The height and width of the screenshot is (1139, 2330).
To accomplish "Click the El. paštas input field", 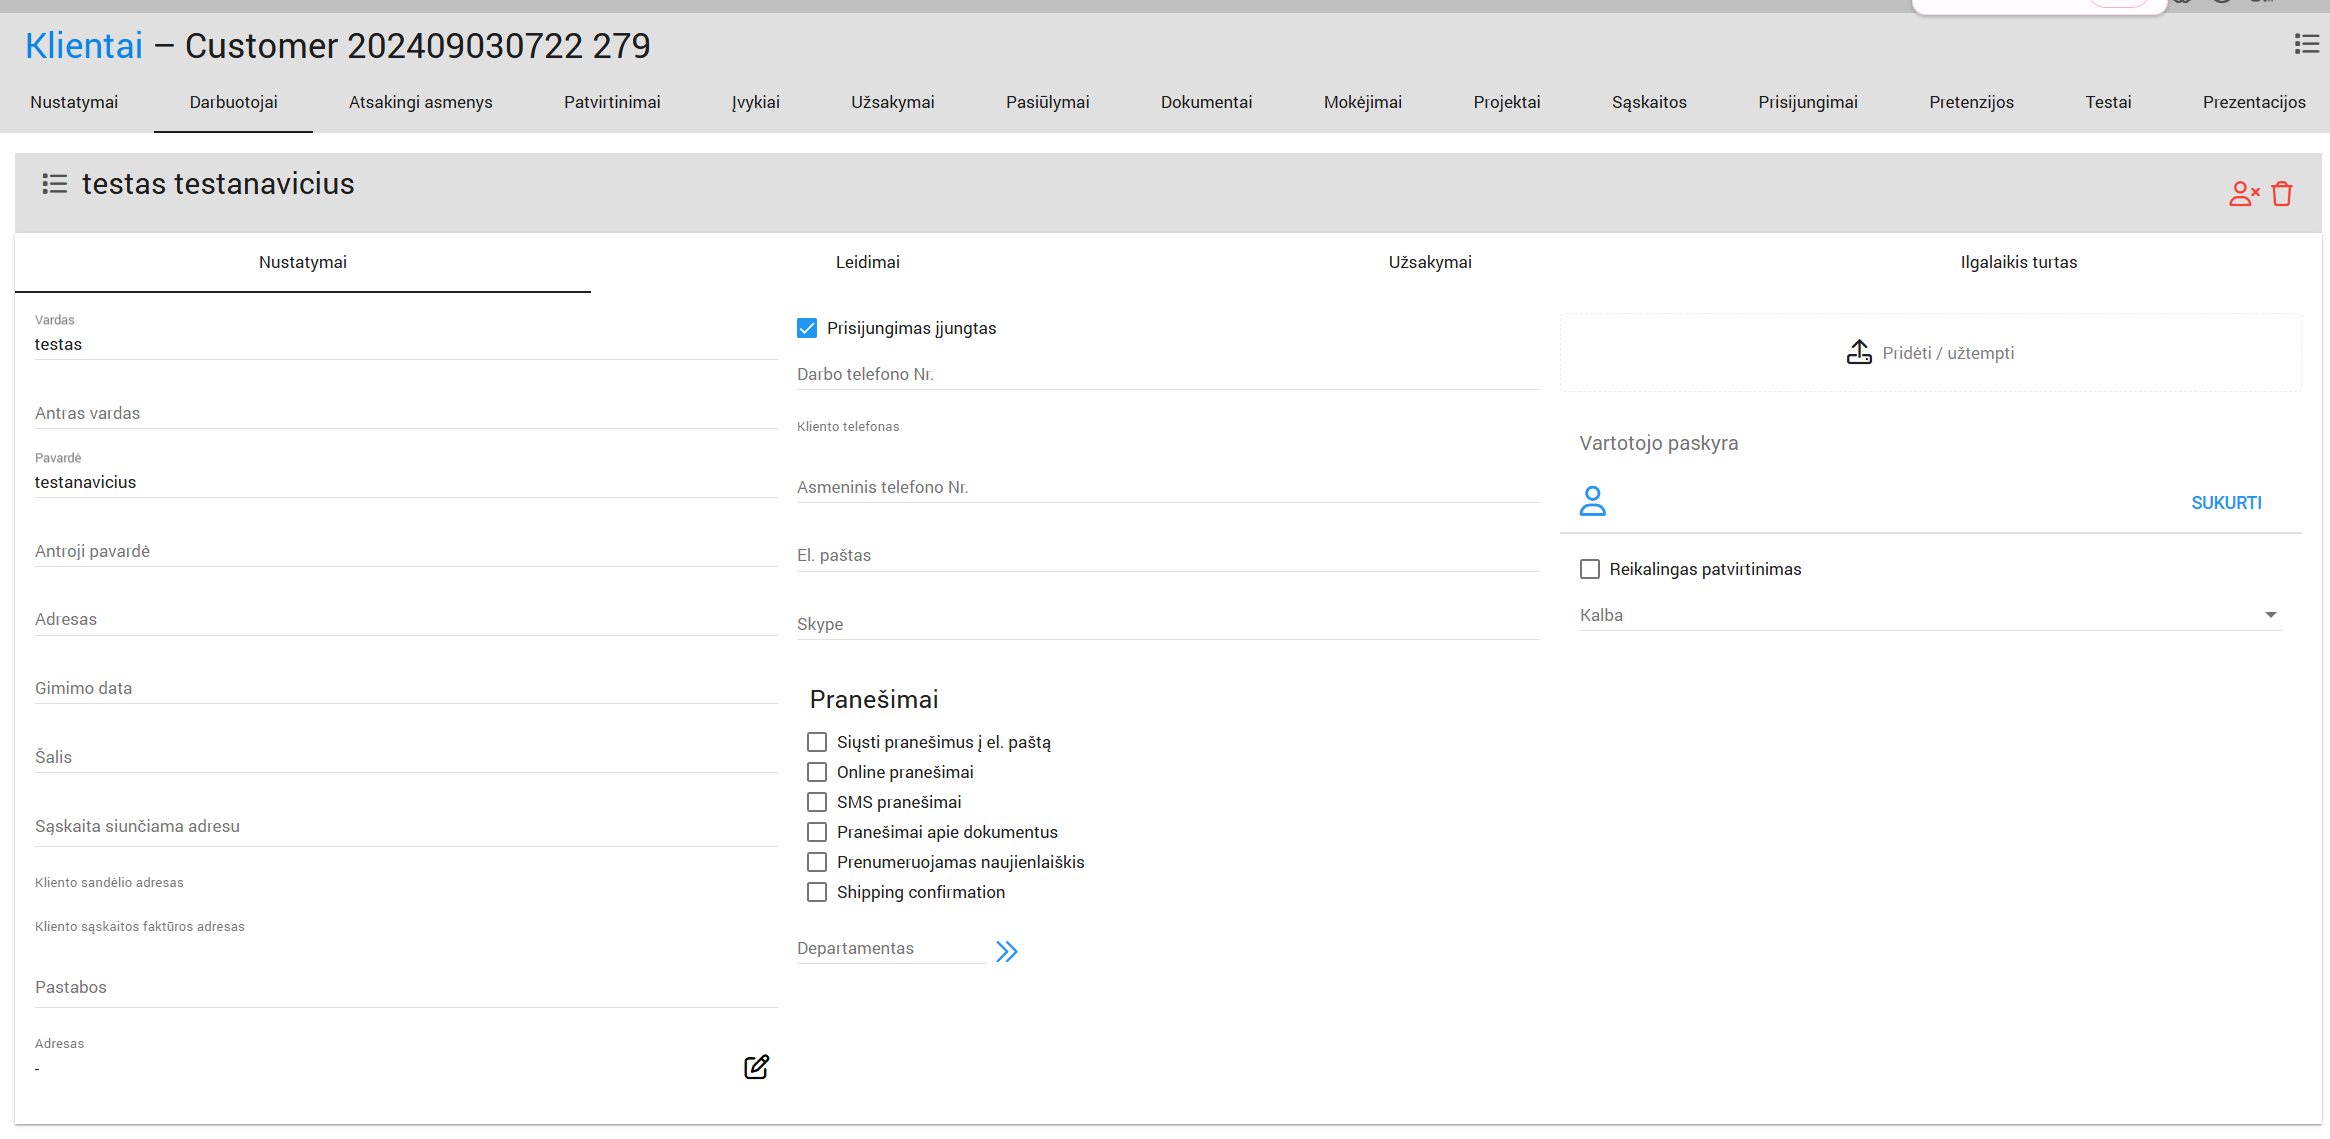I will [1166, 555].
